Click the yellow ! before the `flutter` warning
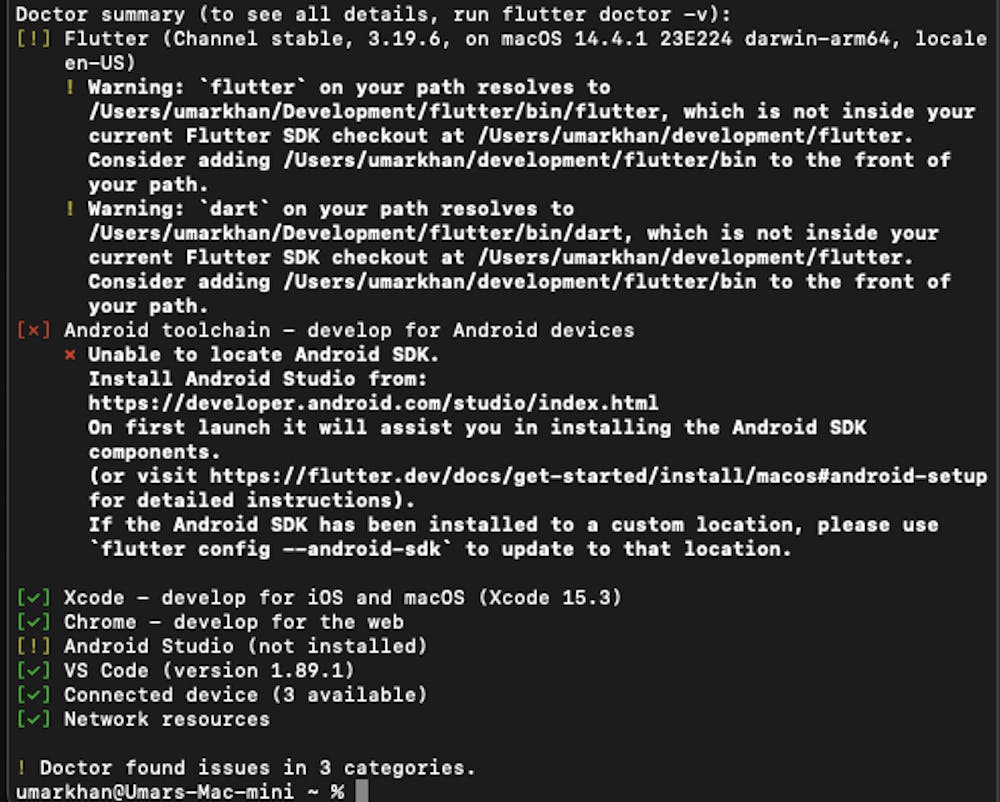The width and height of the screenshot is (1000, 802). 70,87
